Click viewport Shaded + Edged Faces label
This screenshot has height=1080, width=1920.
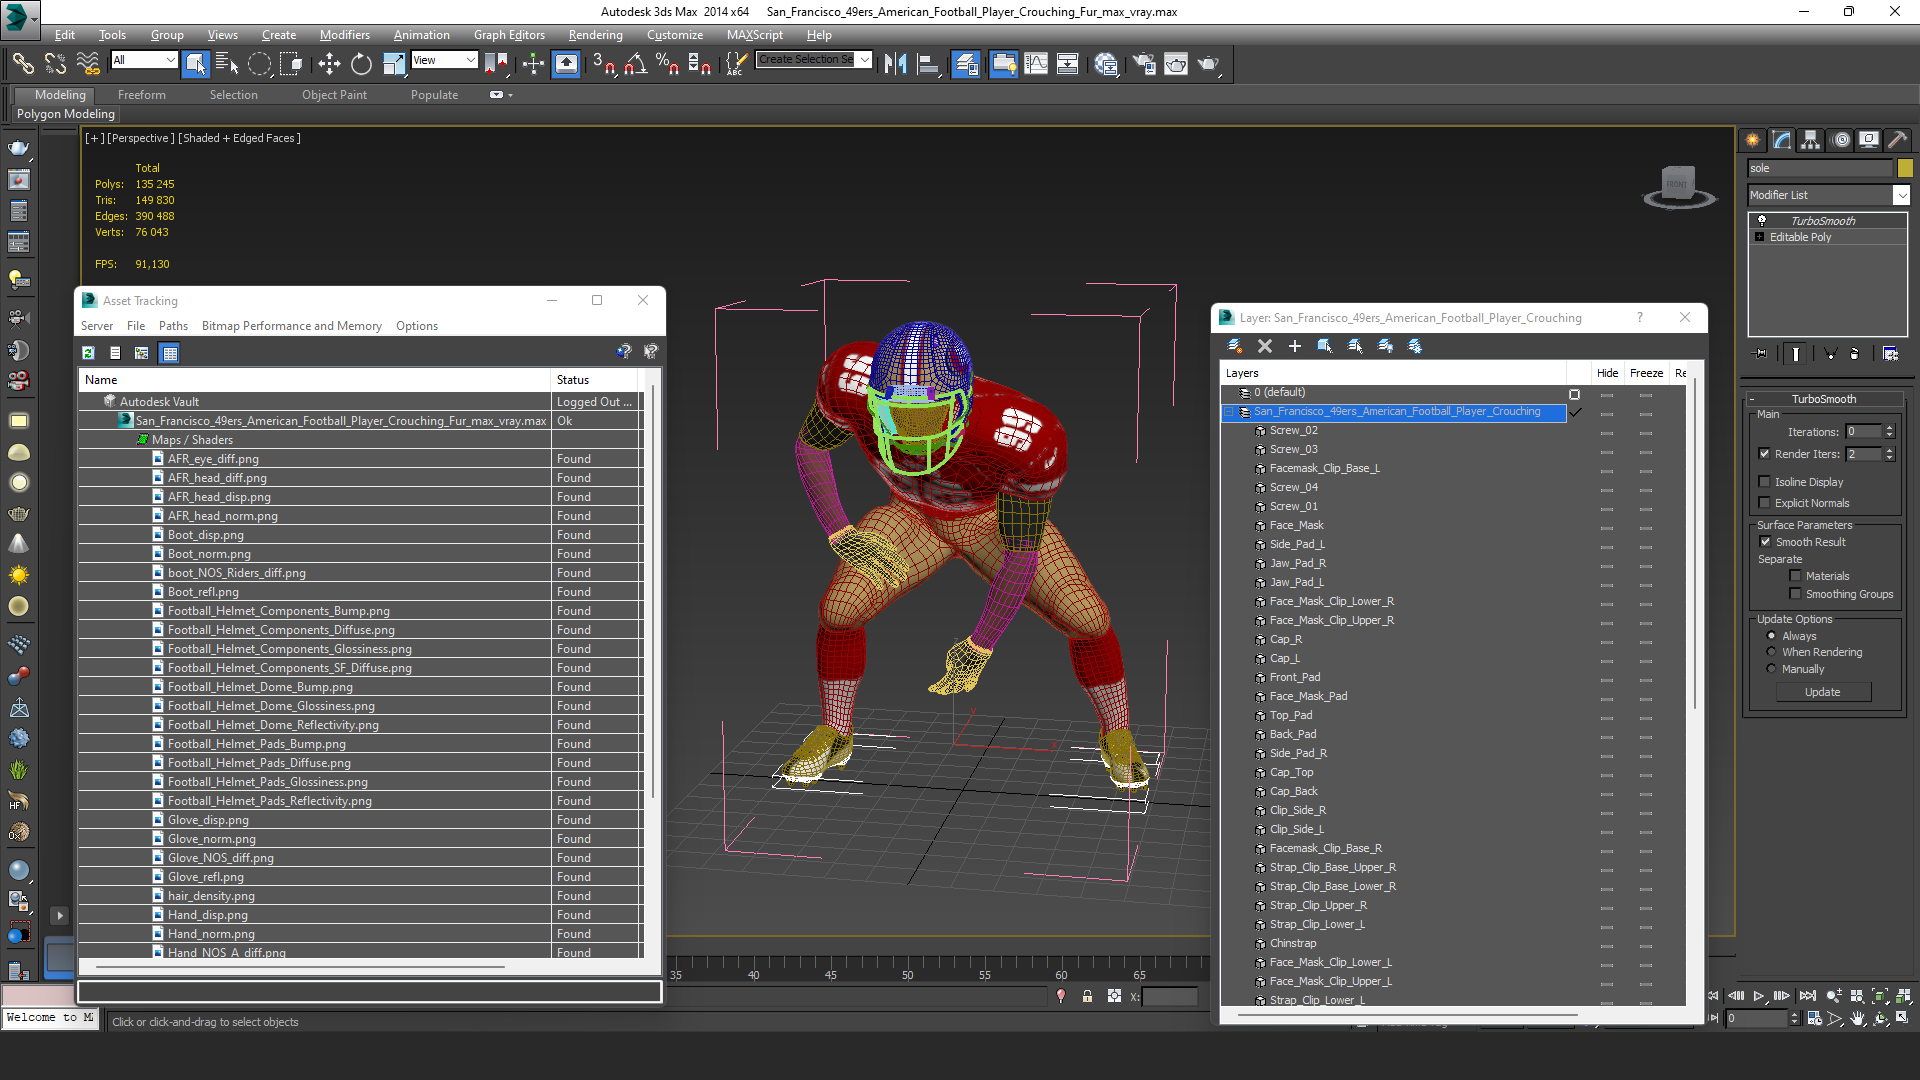click(x=240, y=138)
